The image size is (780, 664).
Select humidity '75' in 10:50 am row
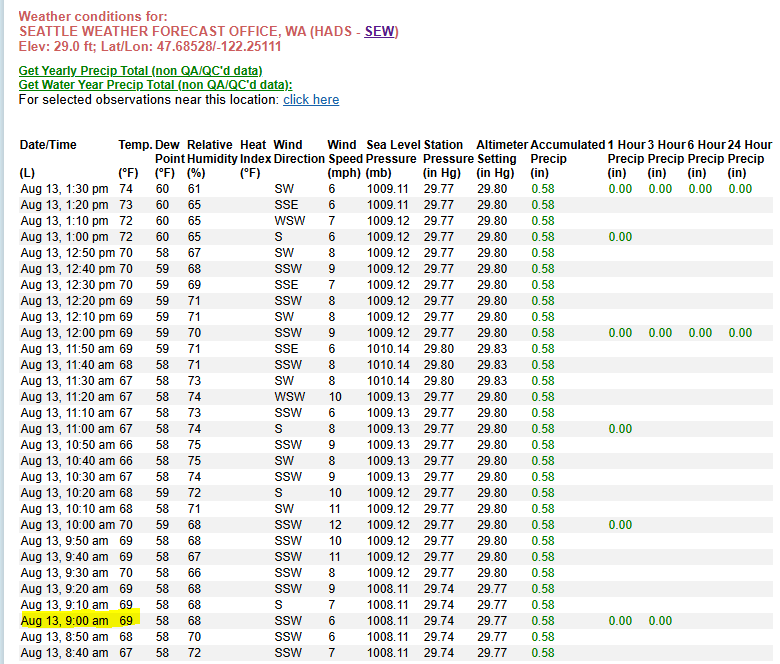coord(194,445)
